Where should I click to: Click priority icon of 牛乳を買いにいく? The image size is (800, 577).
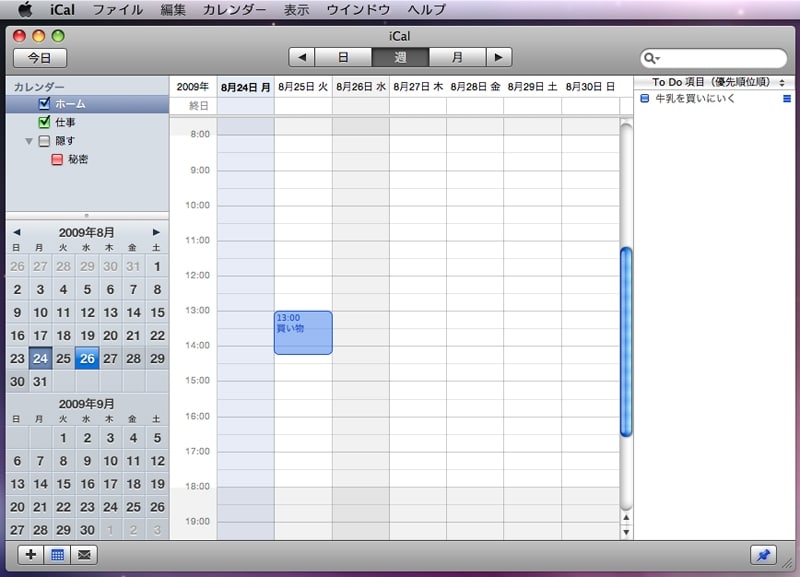(x=787, y=98)
